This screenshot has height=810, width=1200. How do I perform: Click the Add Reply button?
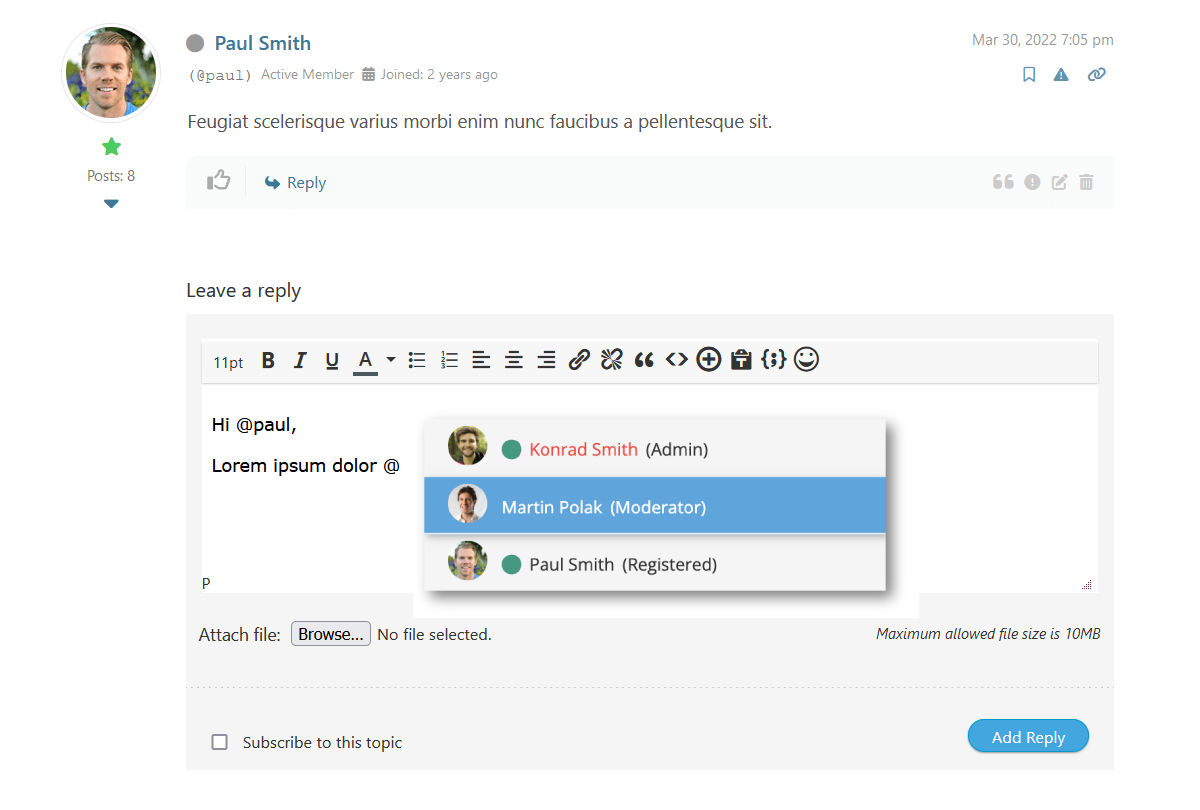click(1028, 736)
